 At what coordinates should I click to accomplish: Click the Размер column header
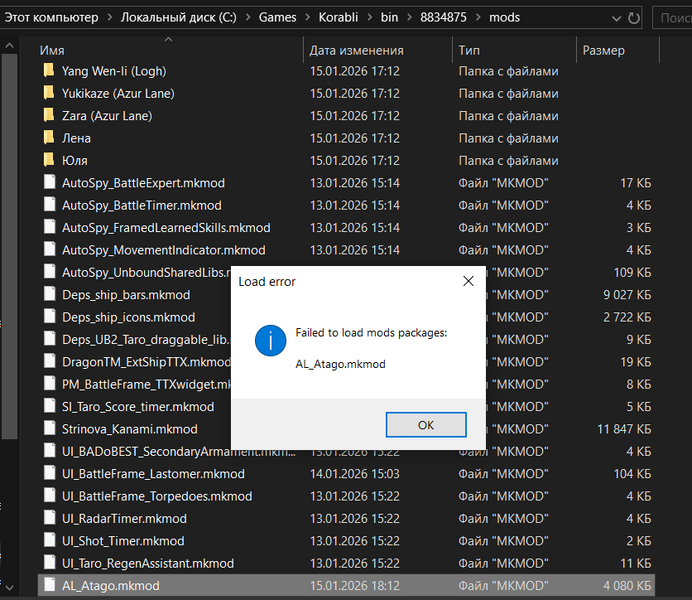point(603,50)
